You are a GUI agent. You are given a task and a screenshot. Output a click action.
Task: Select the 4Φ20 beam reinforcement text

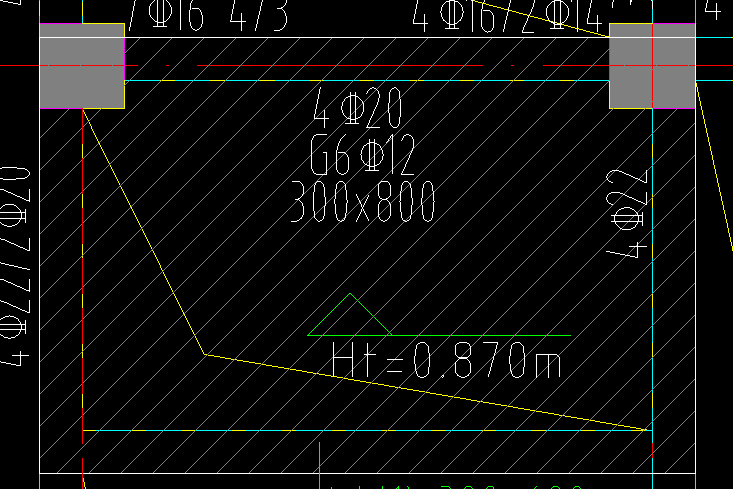pos(357,108)
